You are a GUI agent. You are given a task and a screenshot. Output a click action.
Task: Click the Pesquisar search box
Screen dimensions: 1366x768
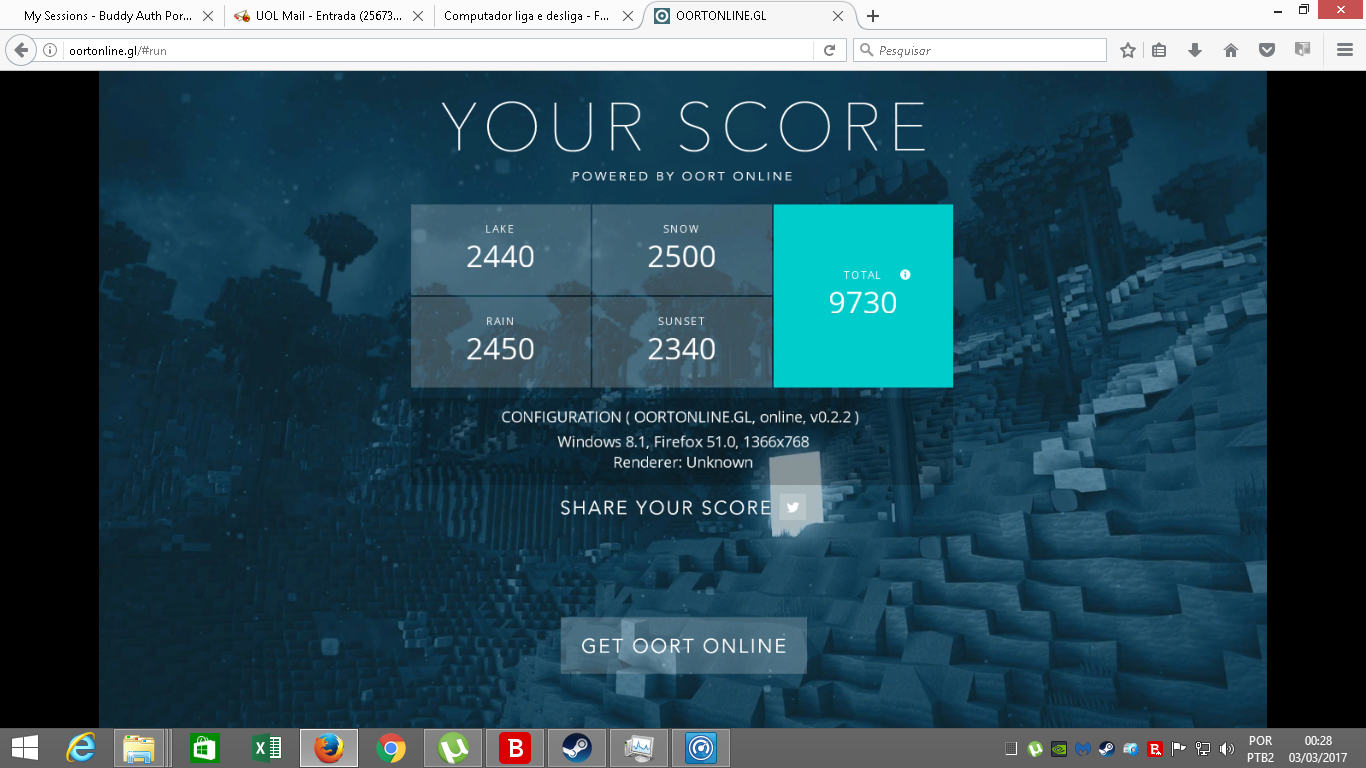(980, 50)
